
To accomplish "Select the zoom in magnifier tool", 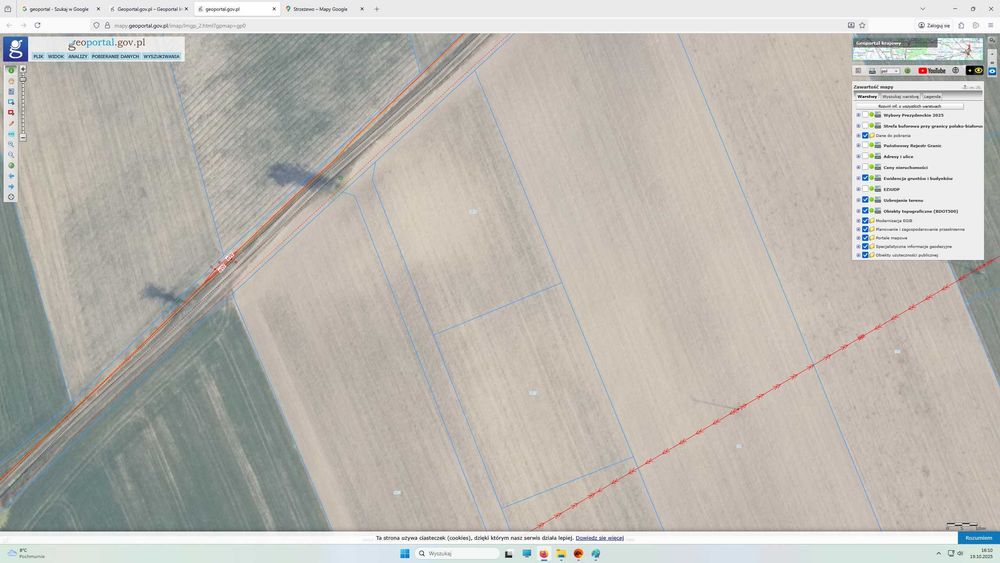I will click(11, 144).
